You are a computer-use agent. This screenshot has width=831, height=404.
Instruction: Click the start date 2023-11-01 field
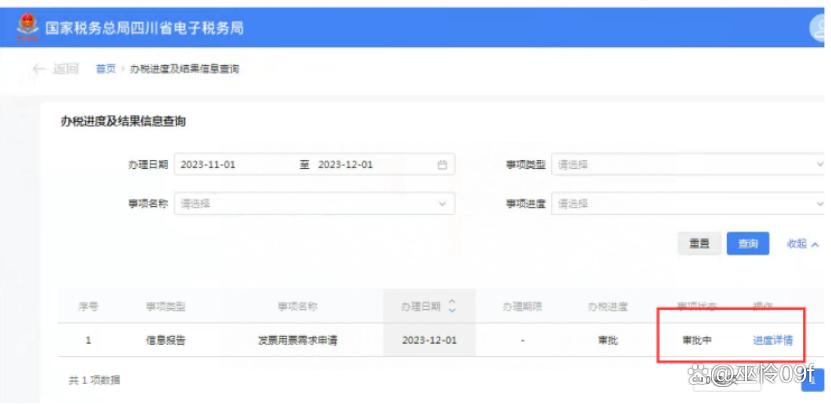click(208, 164)
